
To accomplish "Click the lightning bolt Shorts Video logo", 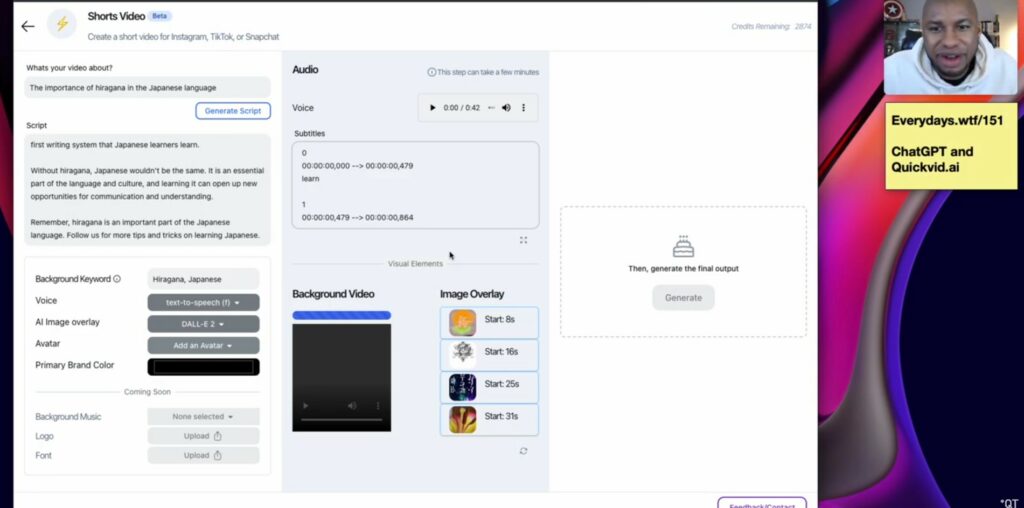I will (x=62, y=24).
